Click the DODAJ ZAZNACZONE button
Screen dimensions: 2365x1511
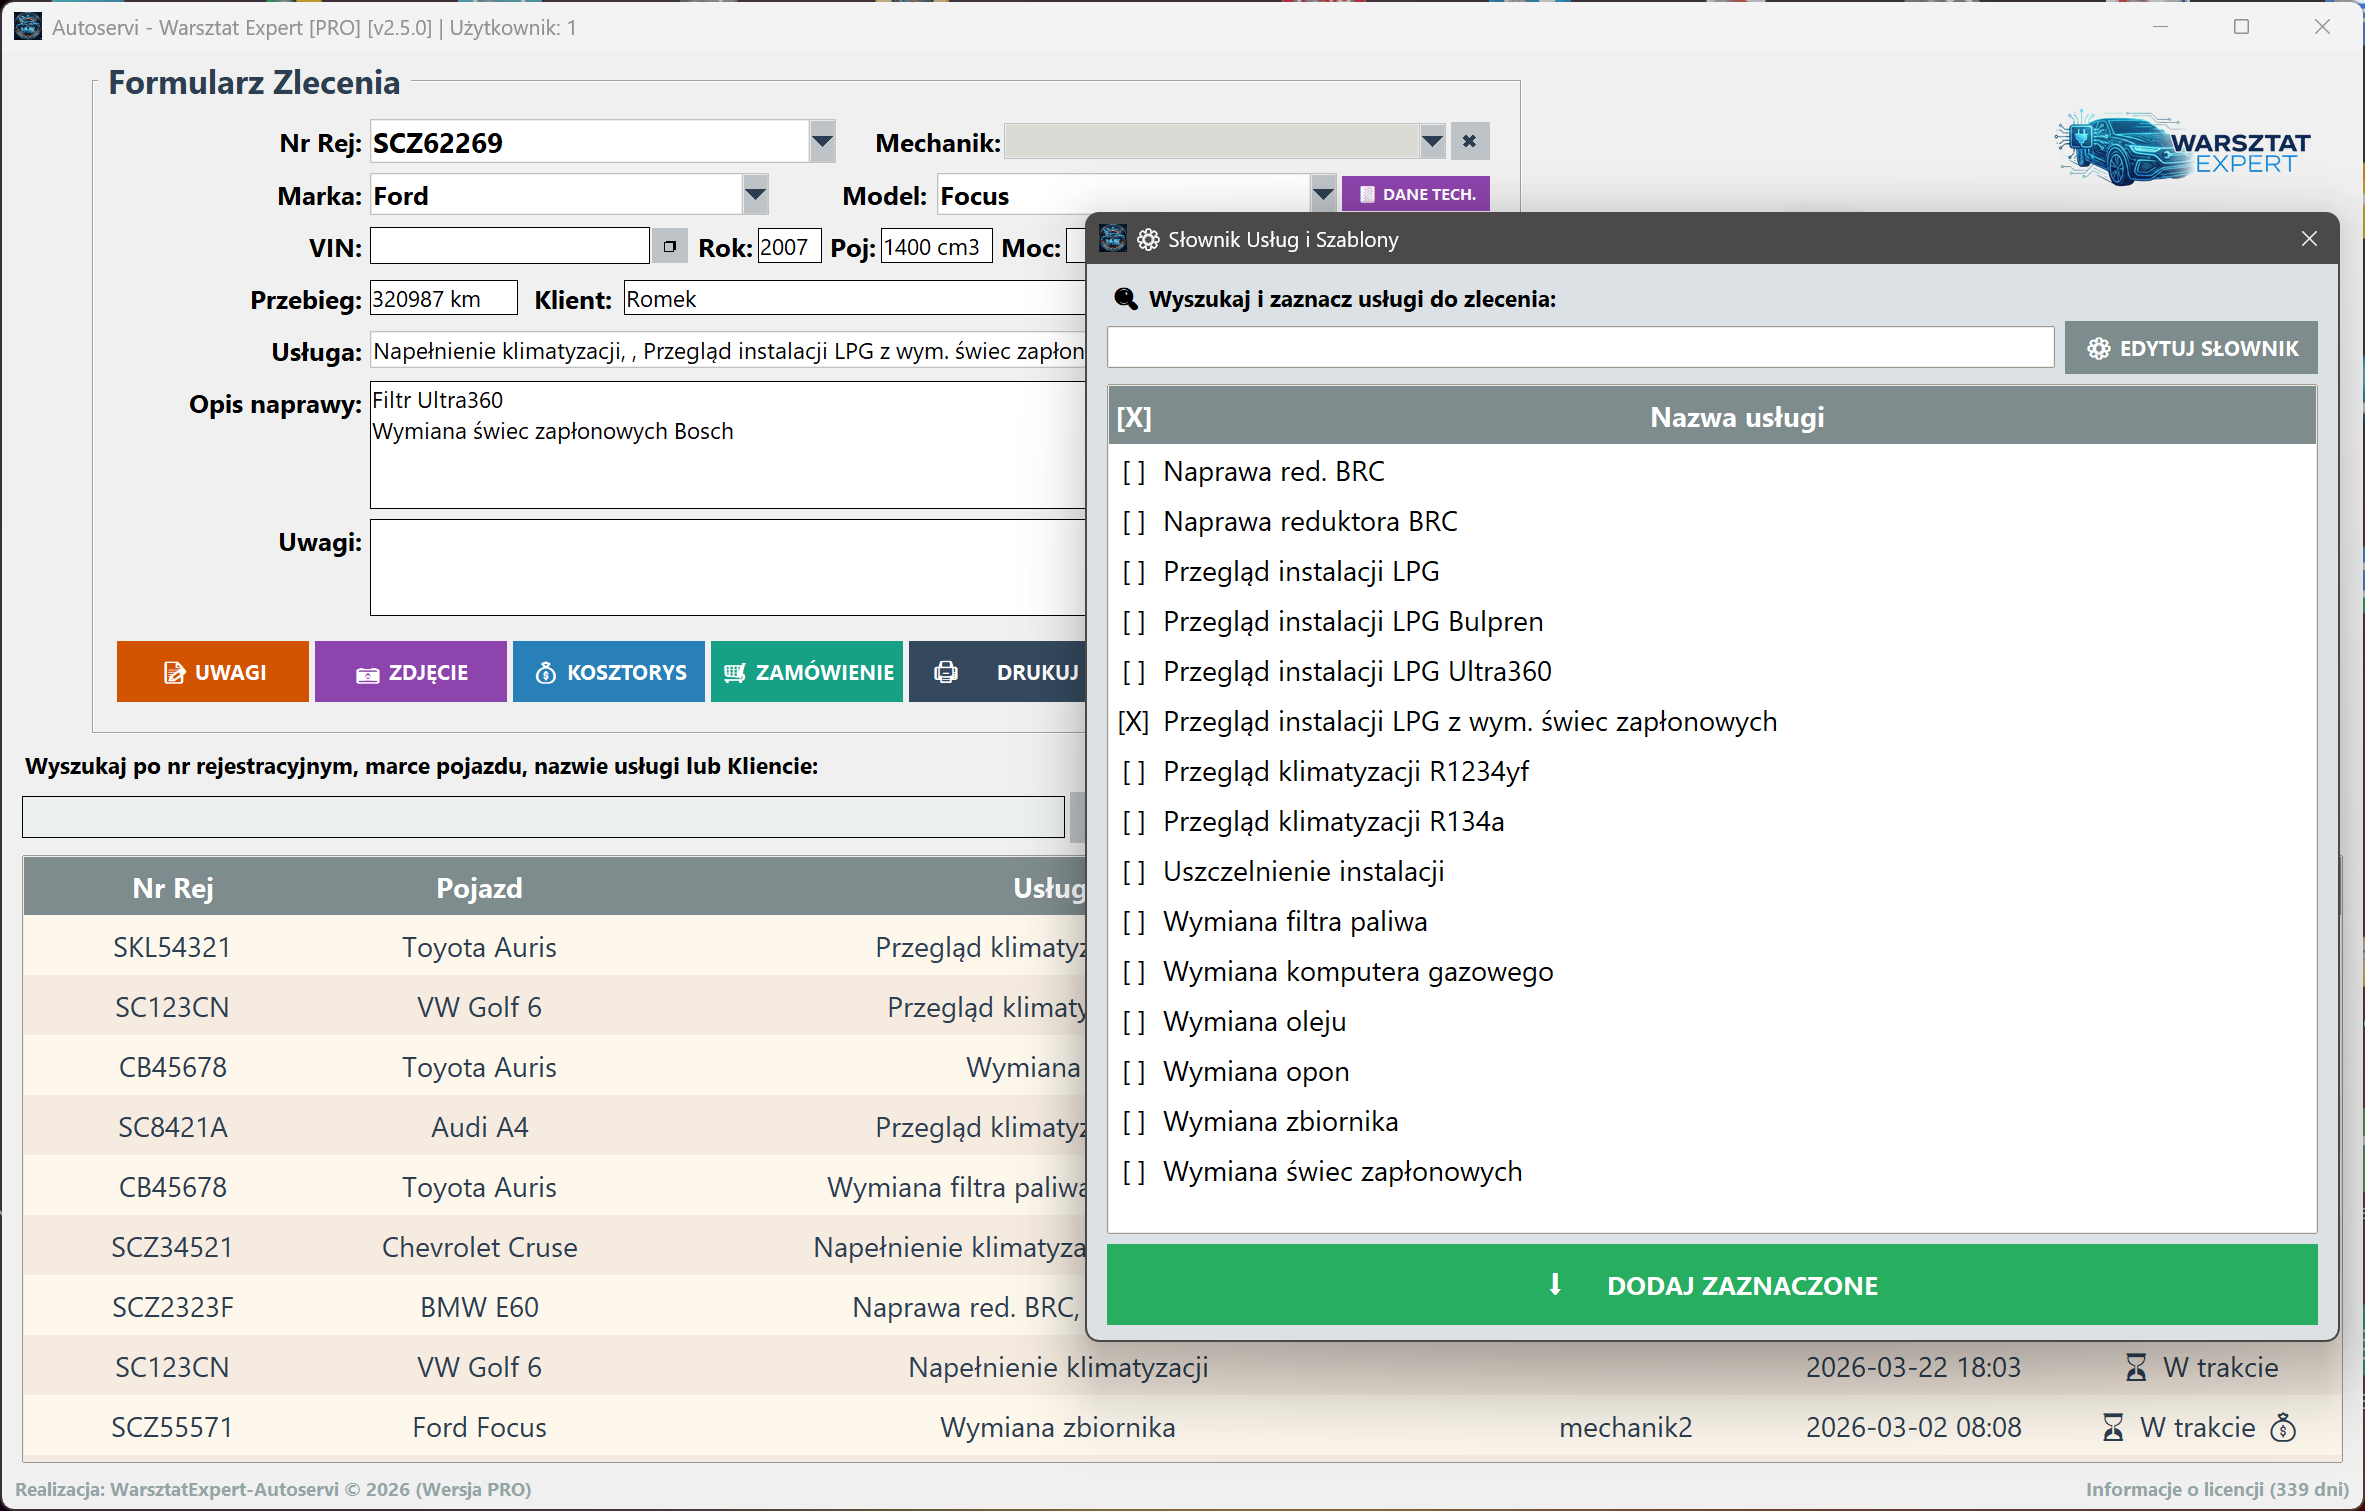pyautogui.click(x=1711, y=1285)
